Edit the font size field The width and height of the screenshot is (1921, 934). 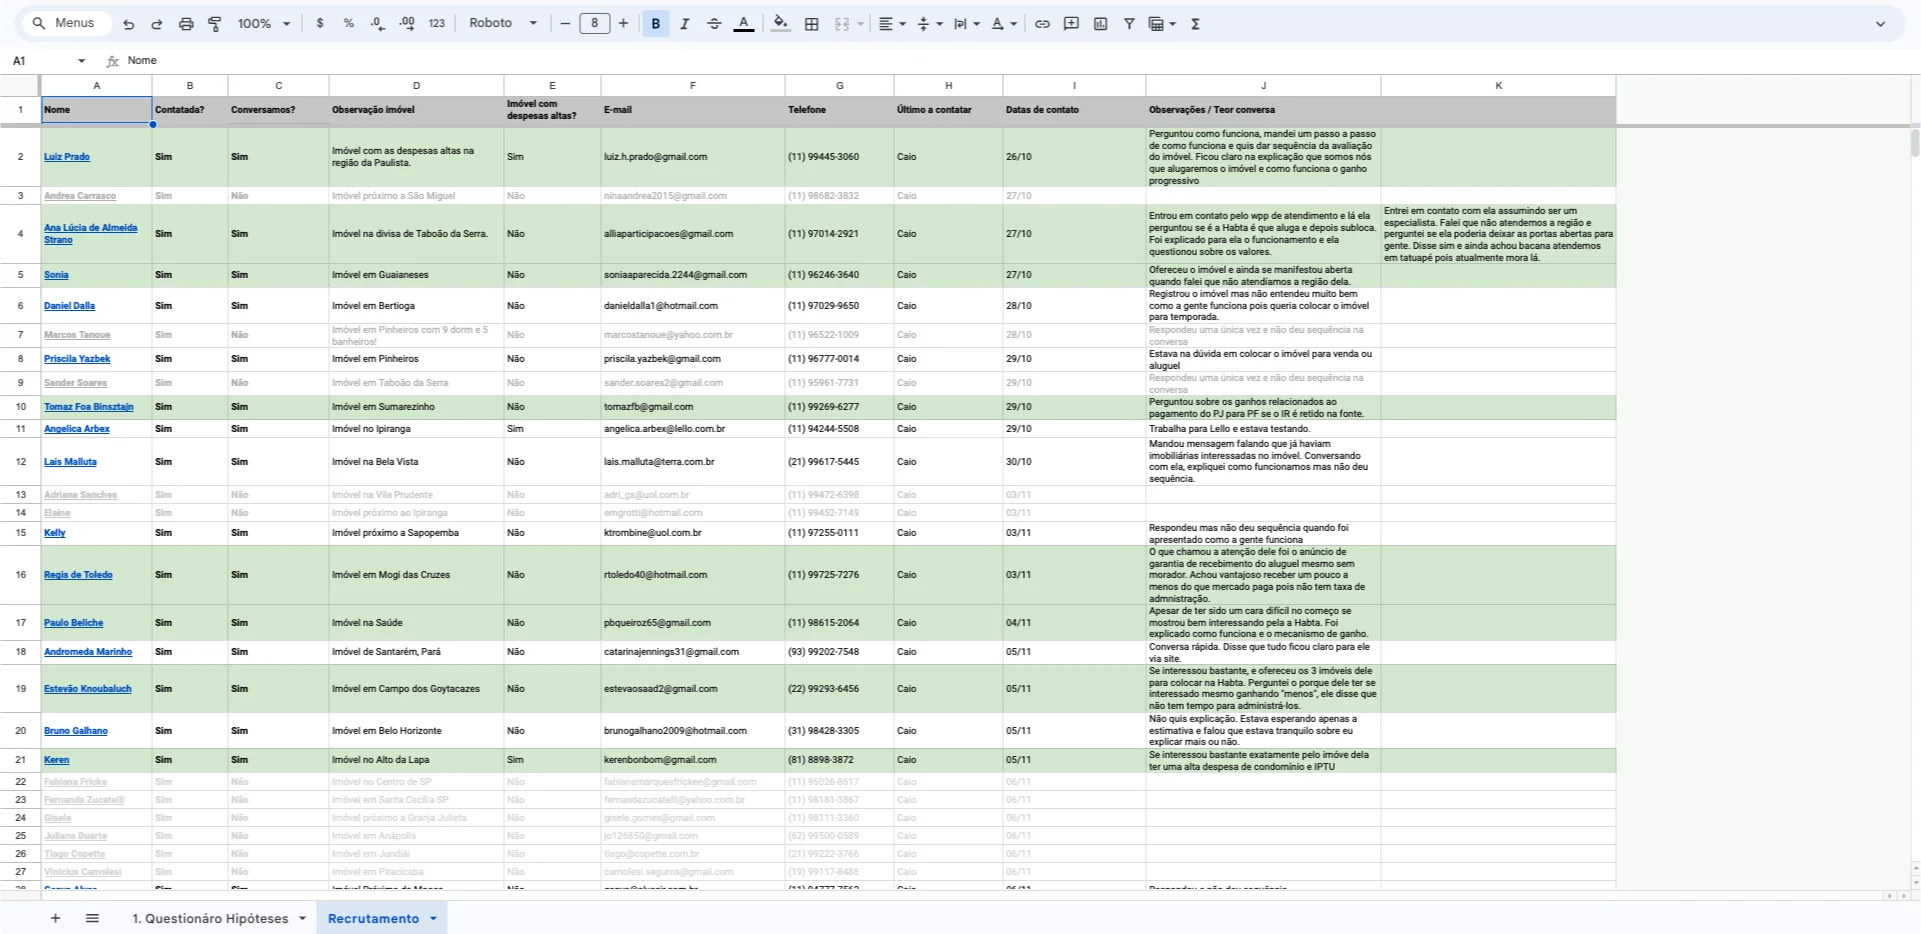tap(595, 24)
